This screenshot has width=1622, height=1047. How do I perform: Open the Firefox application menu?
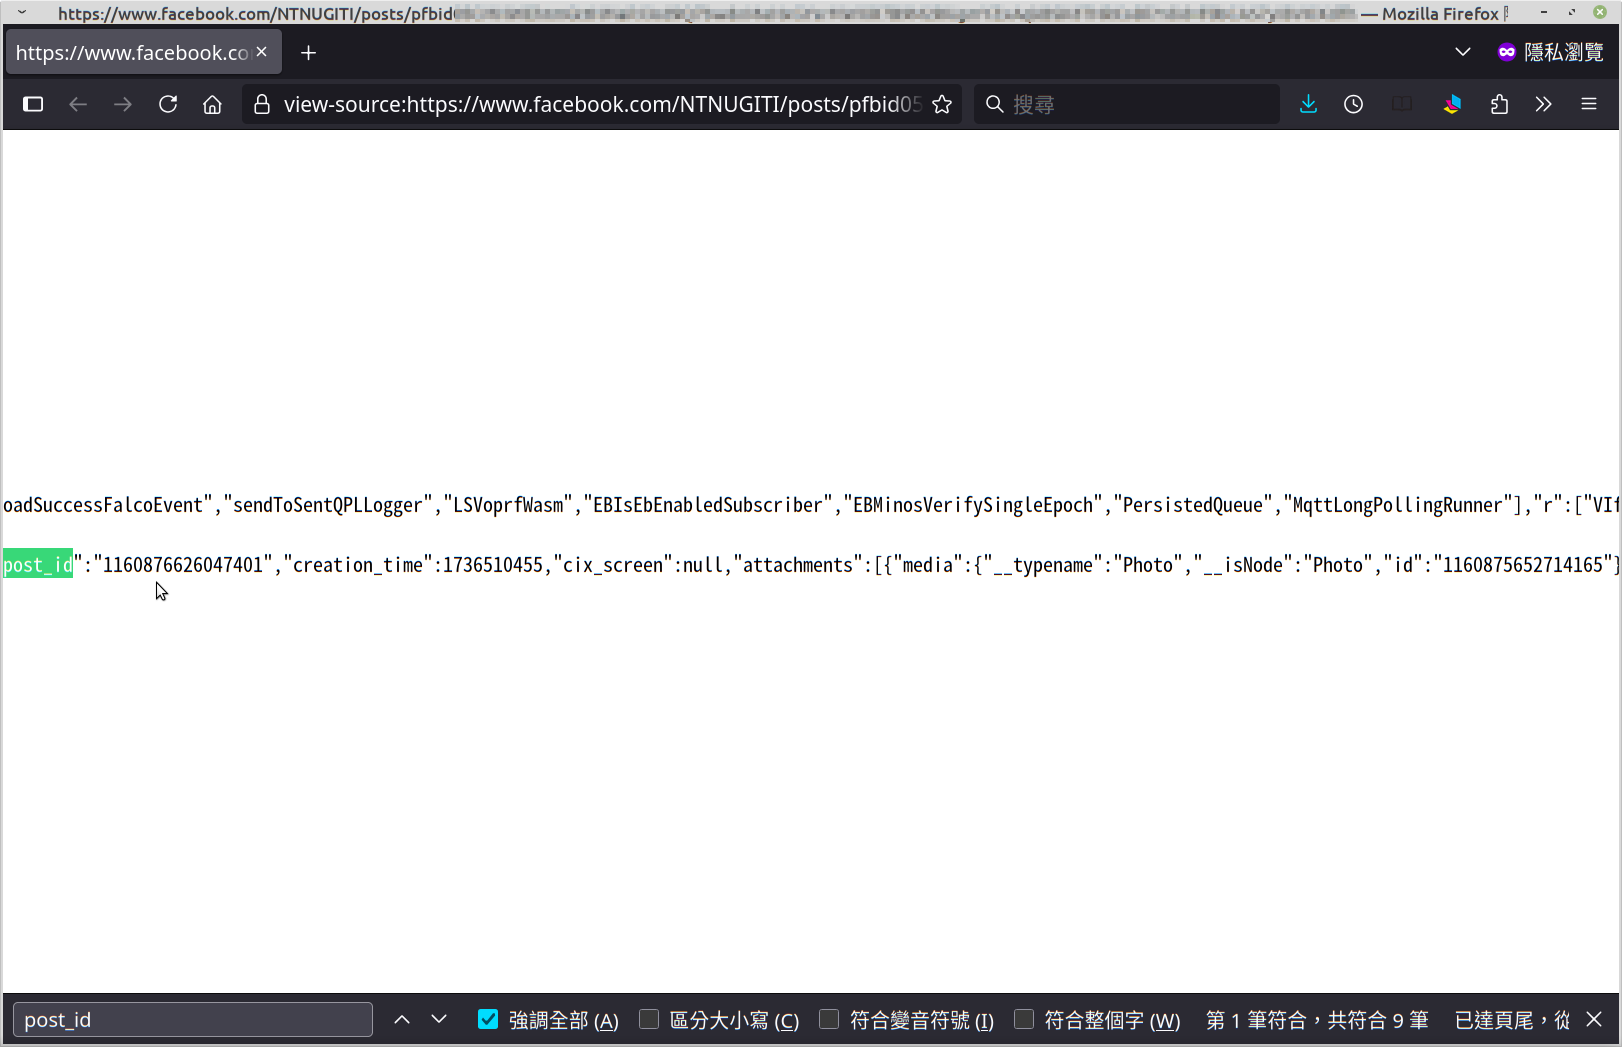pos(1589,104)
